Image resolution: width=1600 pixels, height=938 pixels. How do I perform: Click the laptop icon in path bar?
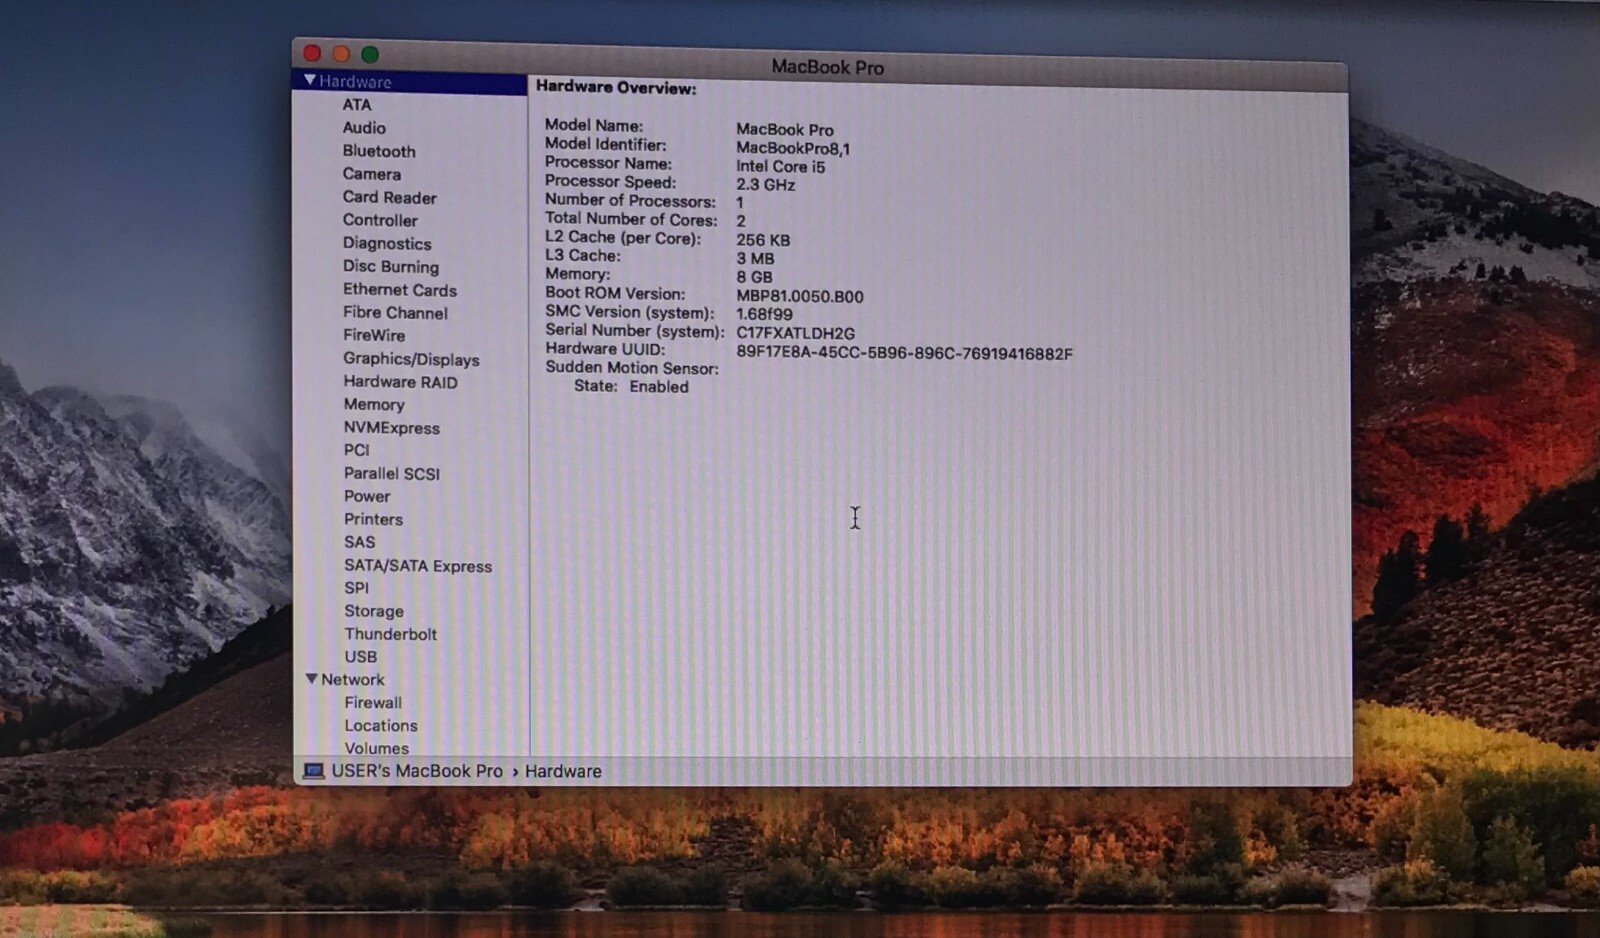pyautogui.click(x=313, y=771)
